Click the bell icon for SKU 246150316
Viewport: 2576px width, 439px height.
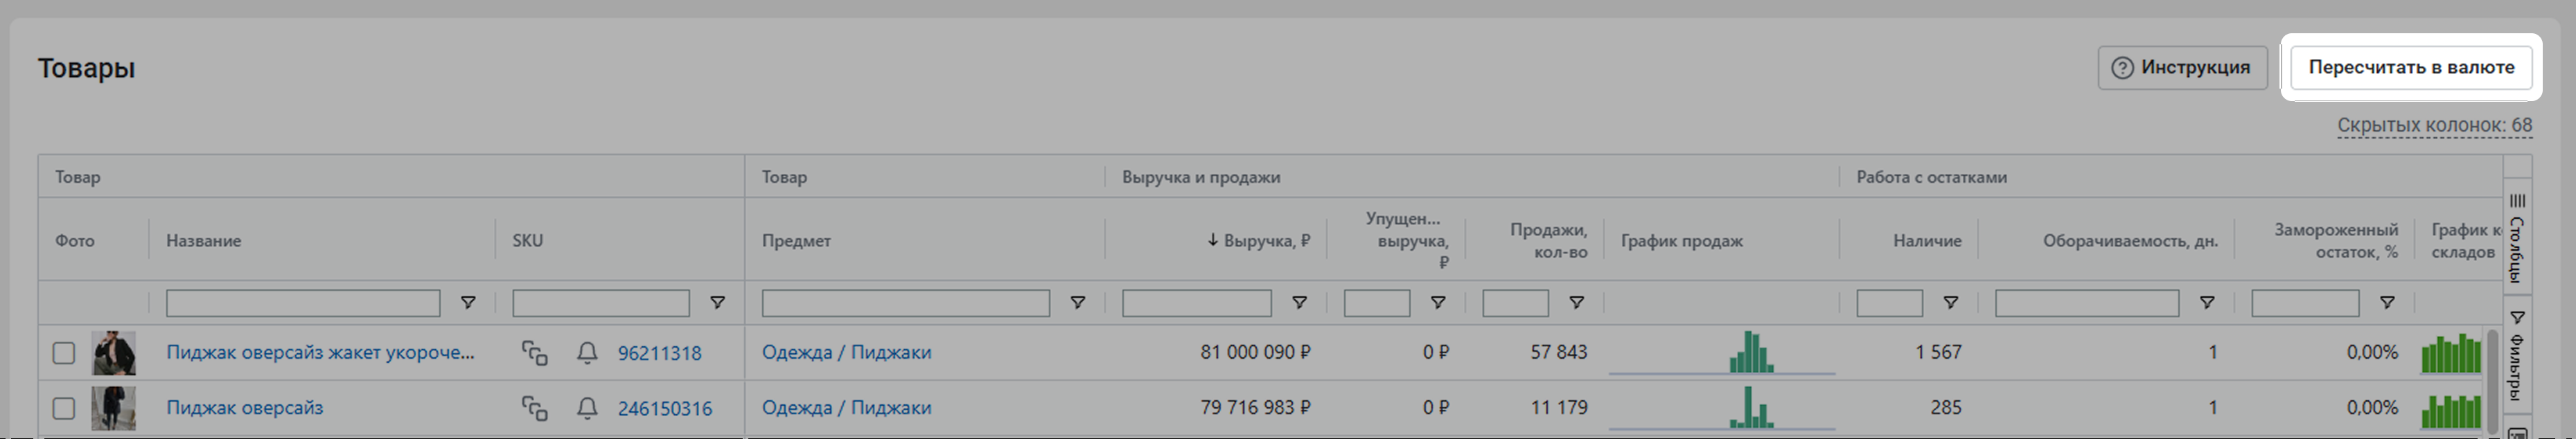587,408
